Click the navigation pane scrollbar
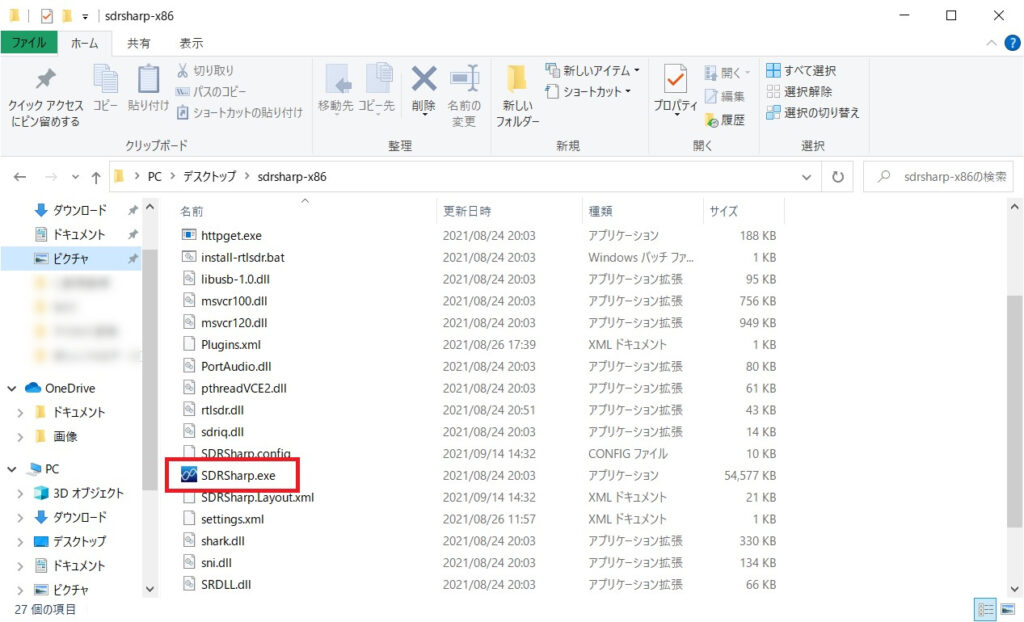 150,369
